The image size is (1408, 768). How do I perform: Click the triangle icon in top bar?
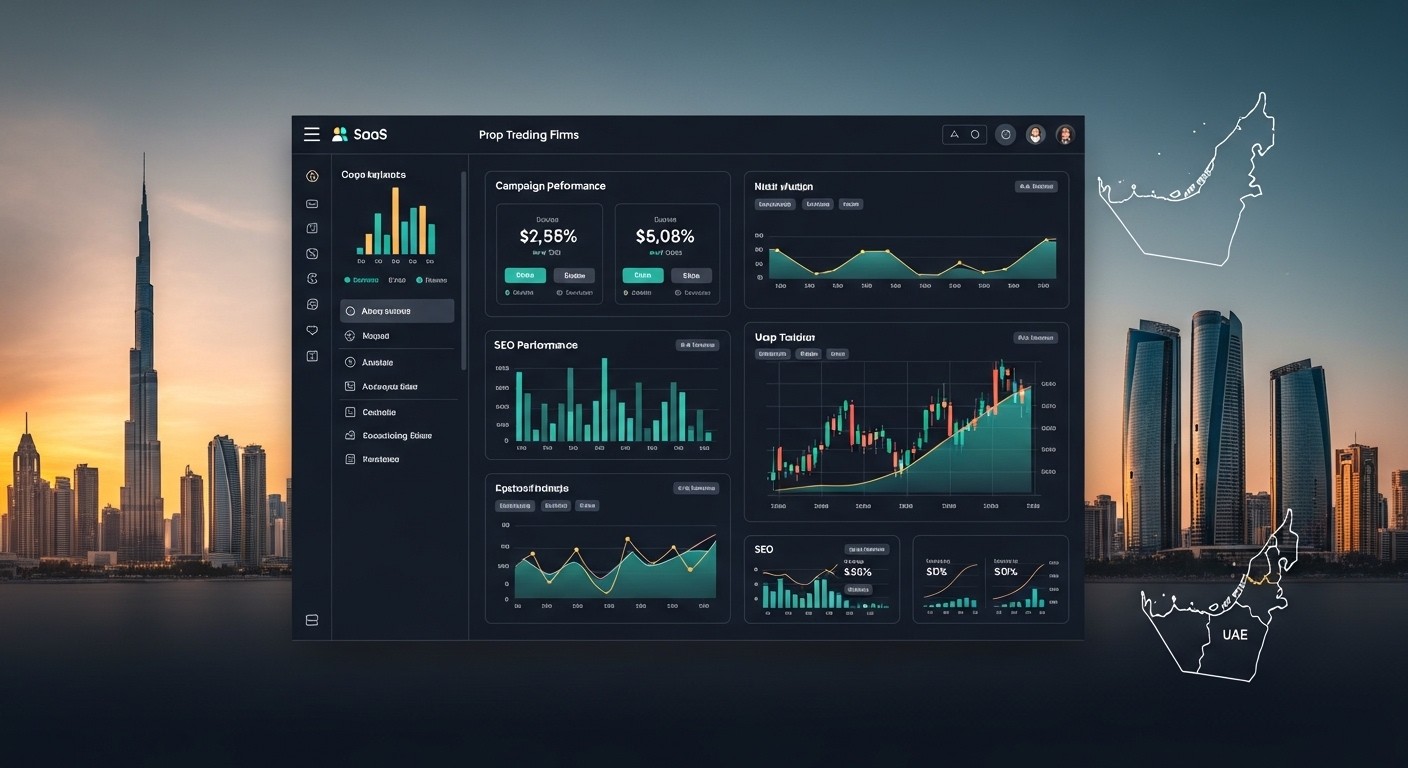954,134
